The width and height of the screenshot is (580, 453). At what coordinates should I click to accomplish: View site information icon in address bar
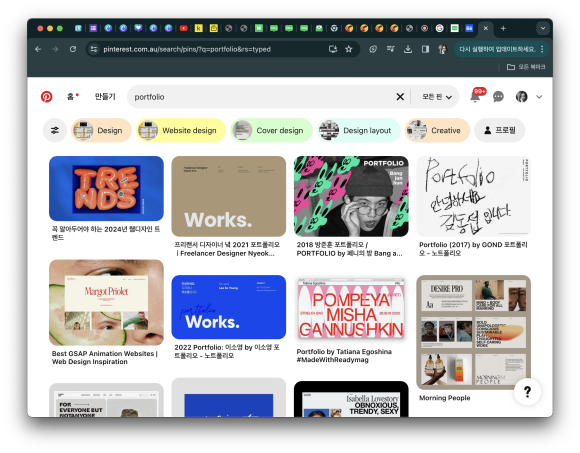pyautogui.click(x=94, y=49)
